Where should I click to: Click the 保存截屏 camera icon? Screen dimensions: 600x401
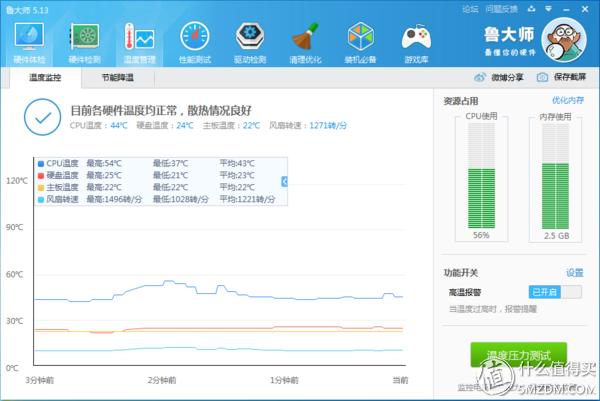click(x=542, y=77)
